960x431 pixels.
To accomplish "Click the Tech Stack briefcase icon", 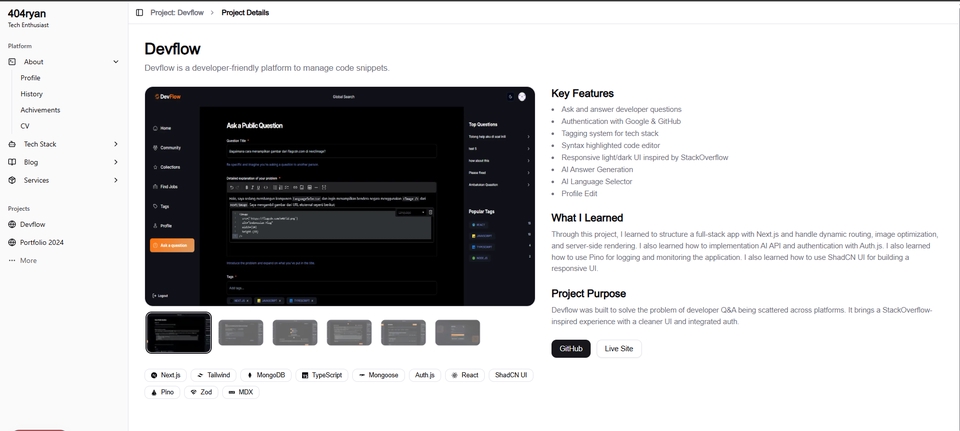I will (x=12, y=144).
